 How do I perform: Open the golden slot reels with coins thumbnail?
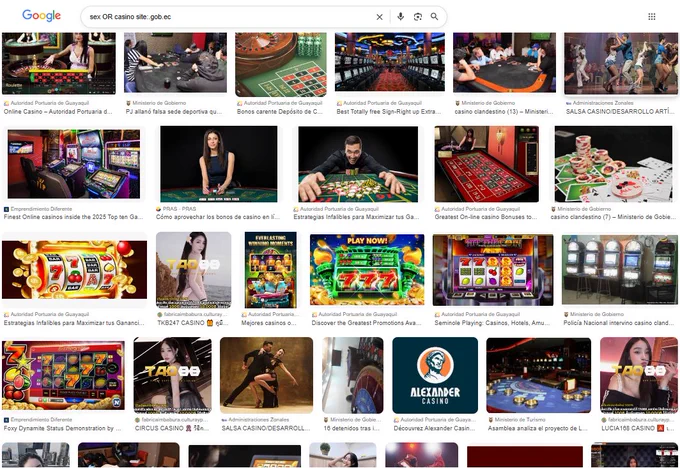pyautogui.click(x=75, y=269)
